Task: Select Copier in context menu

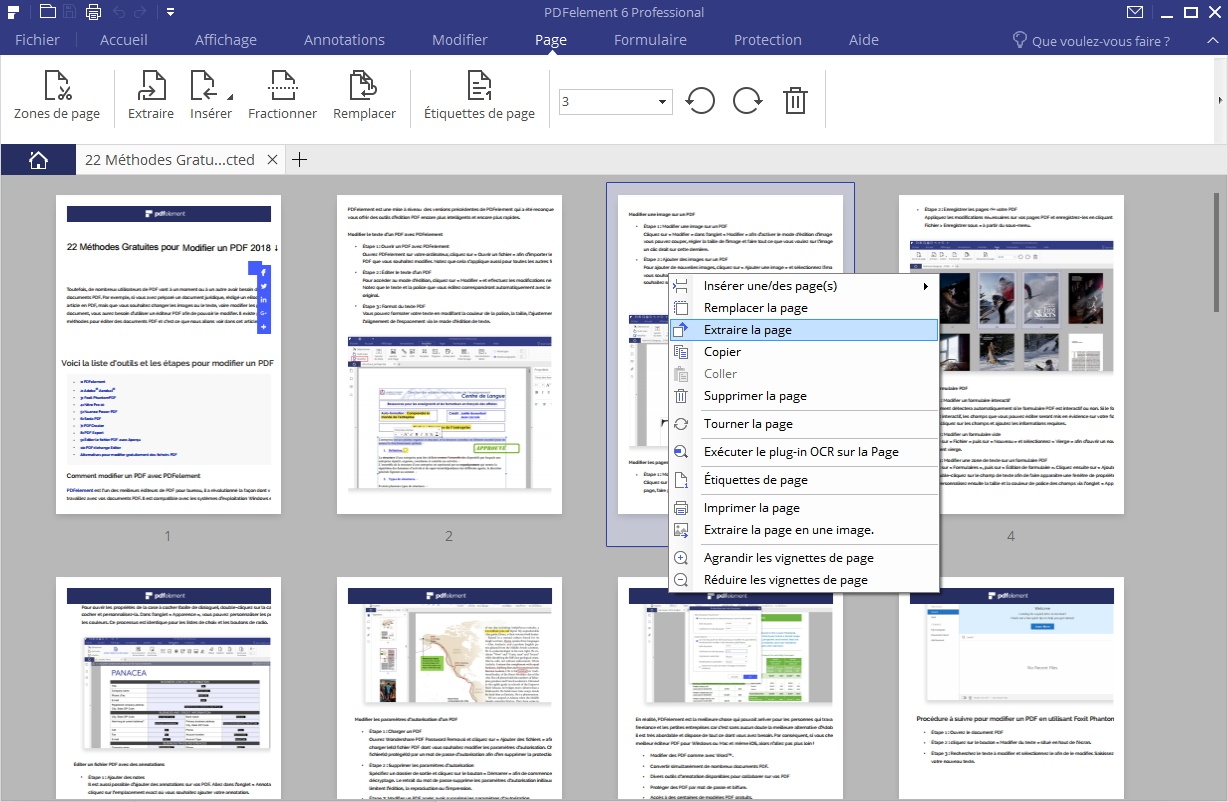Action: click(804, 352)
